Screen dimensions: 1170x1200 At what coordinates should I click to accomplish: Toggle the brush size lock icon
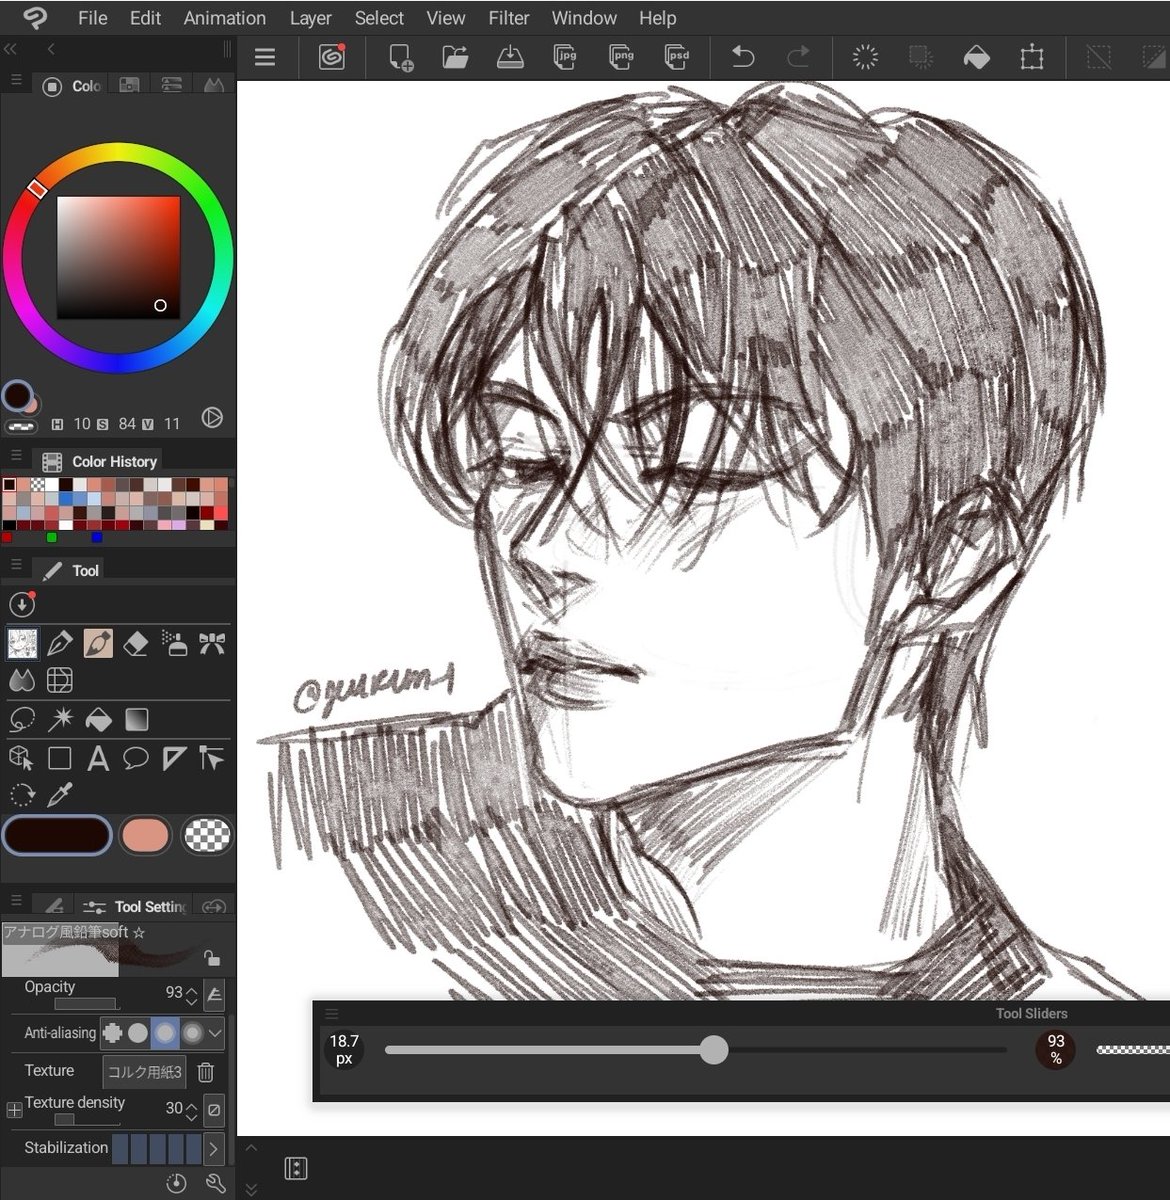(x=211, y=958)
